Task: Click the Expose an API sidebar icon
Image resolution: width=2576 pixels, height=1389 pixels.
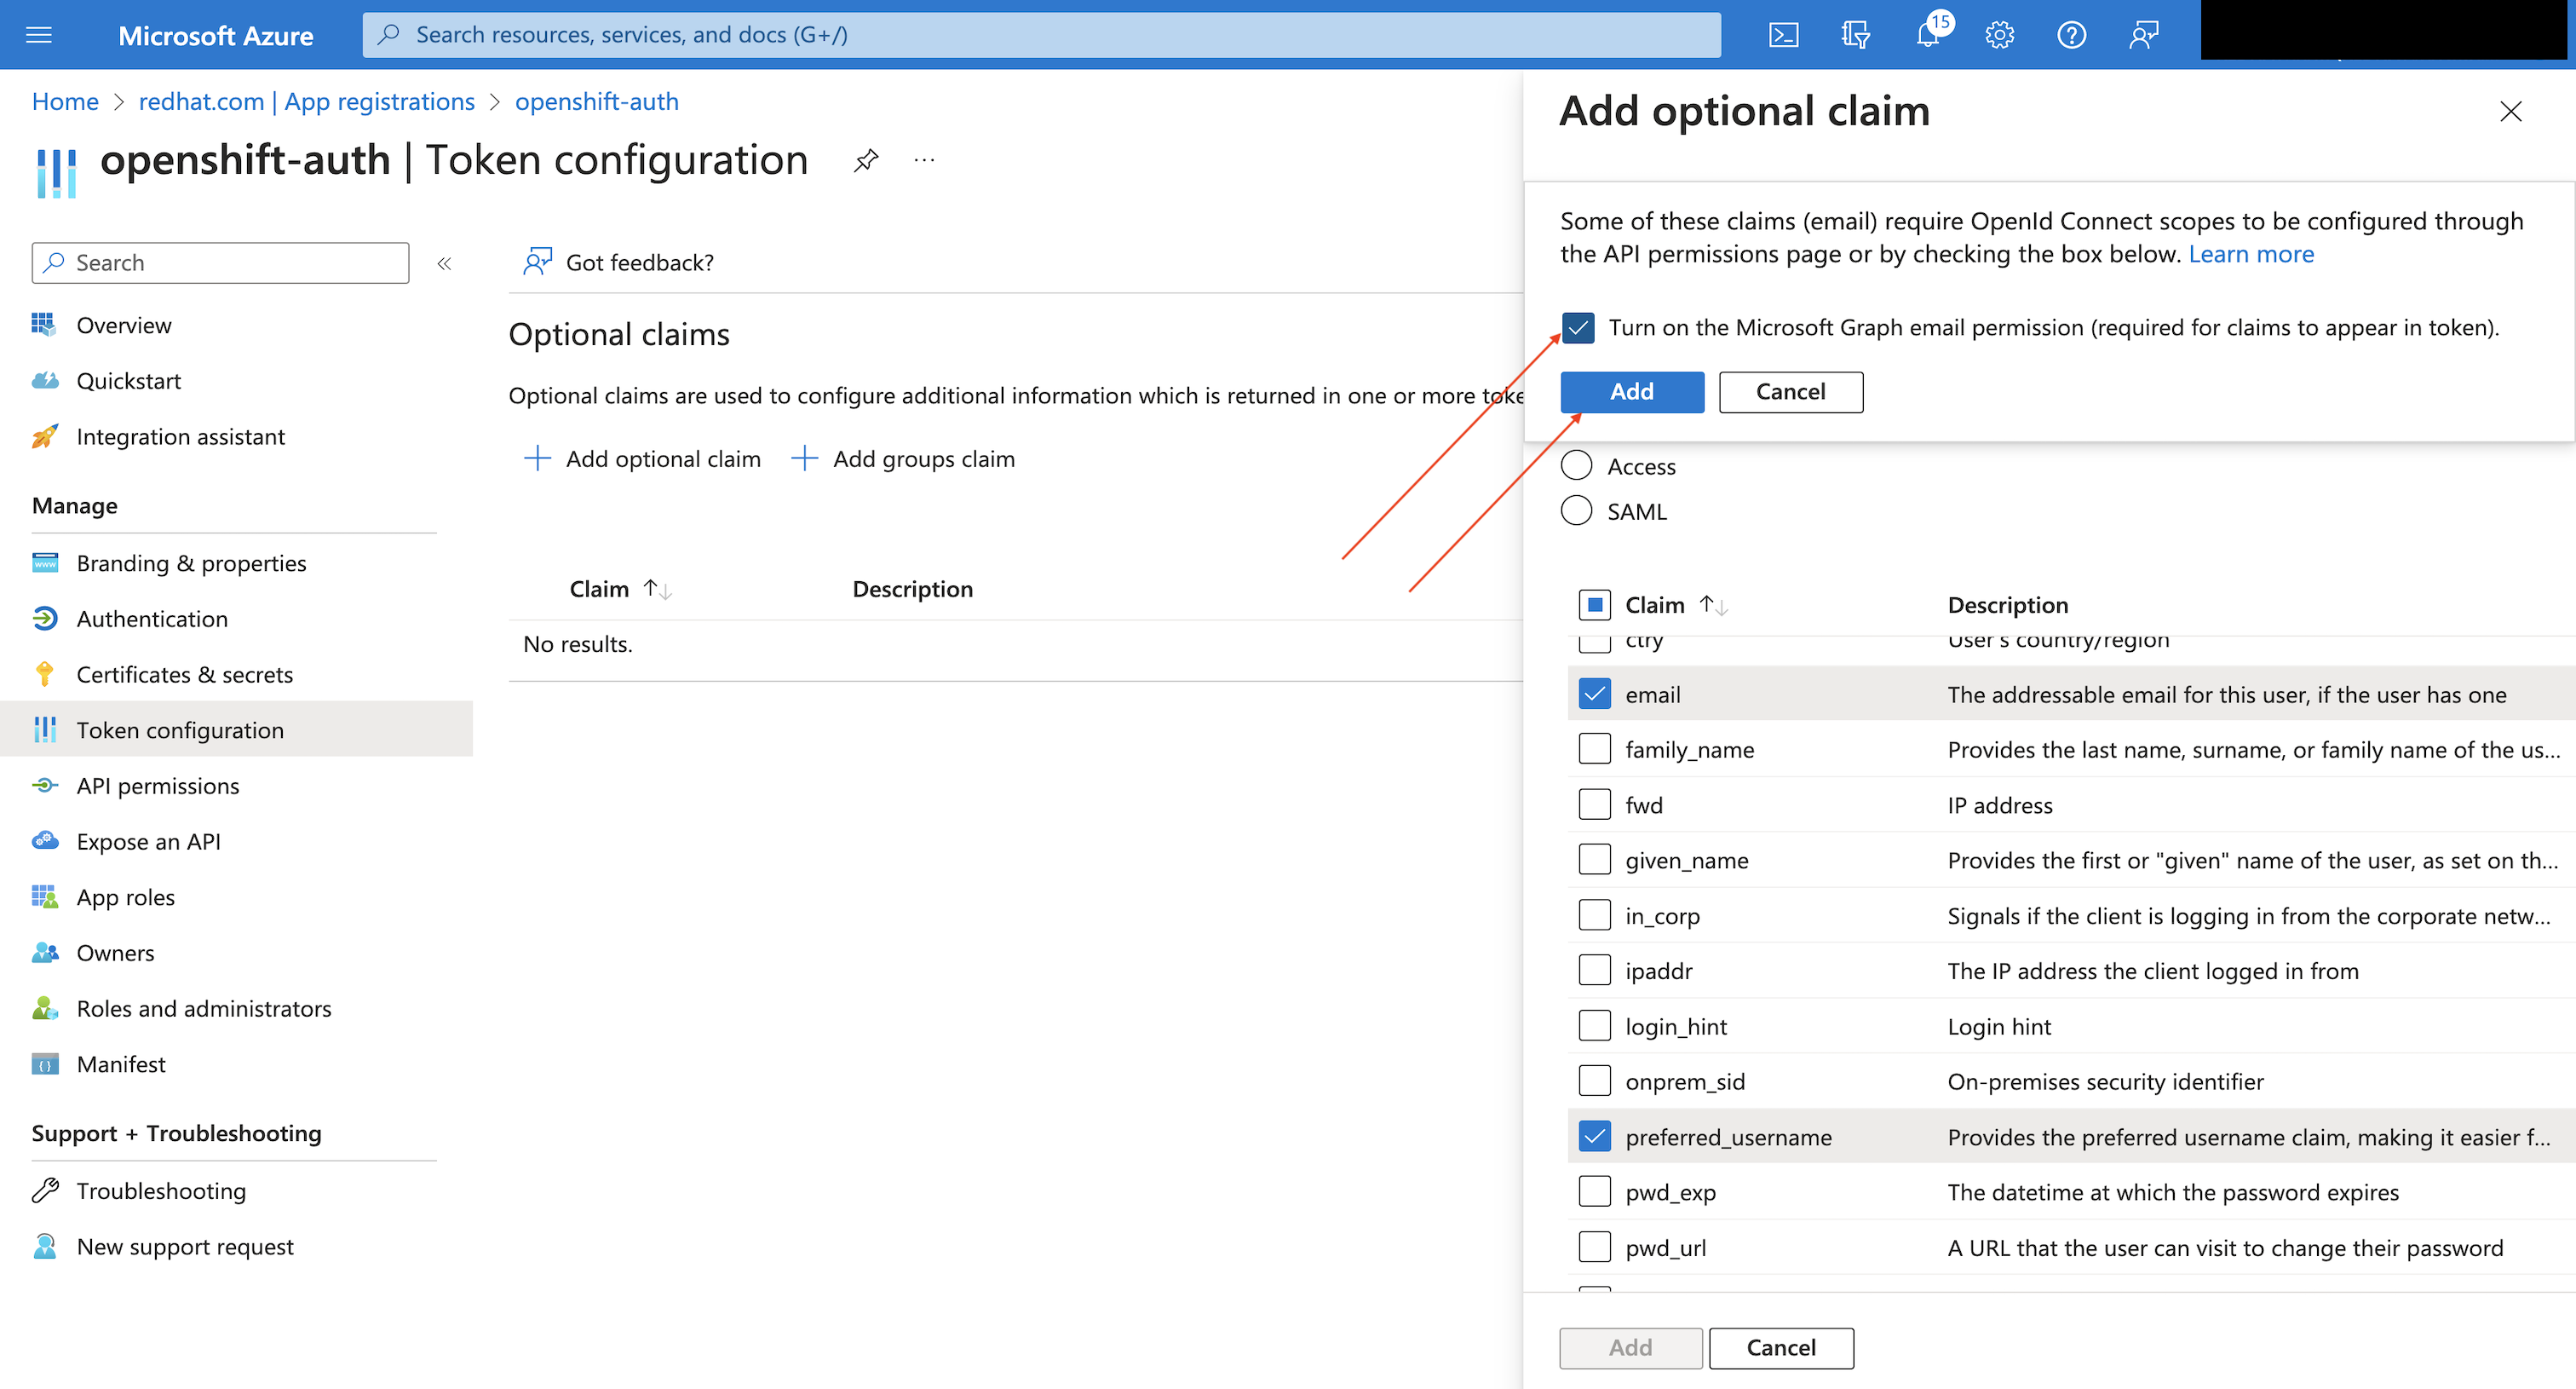Action: pos(44,839)
